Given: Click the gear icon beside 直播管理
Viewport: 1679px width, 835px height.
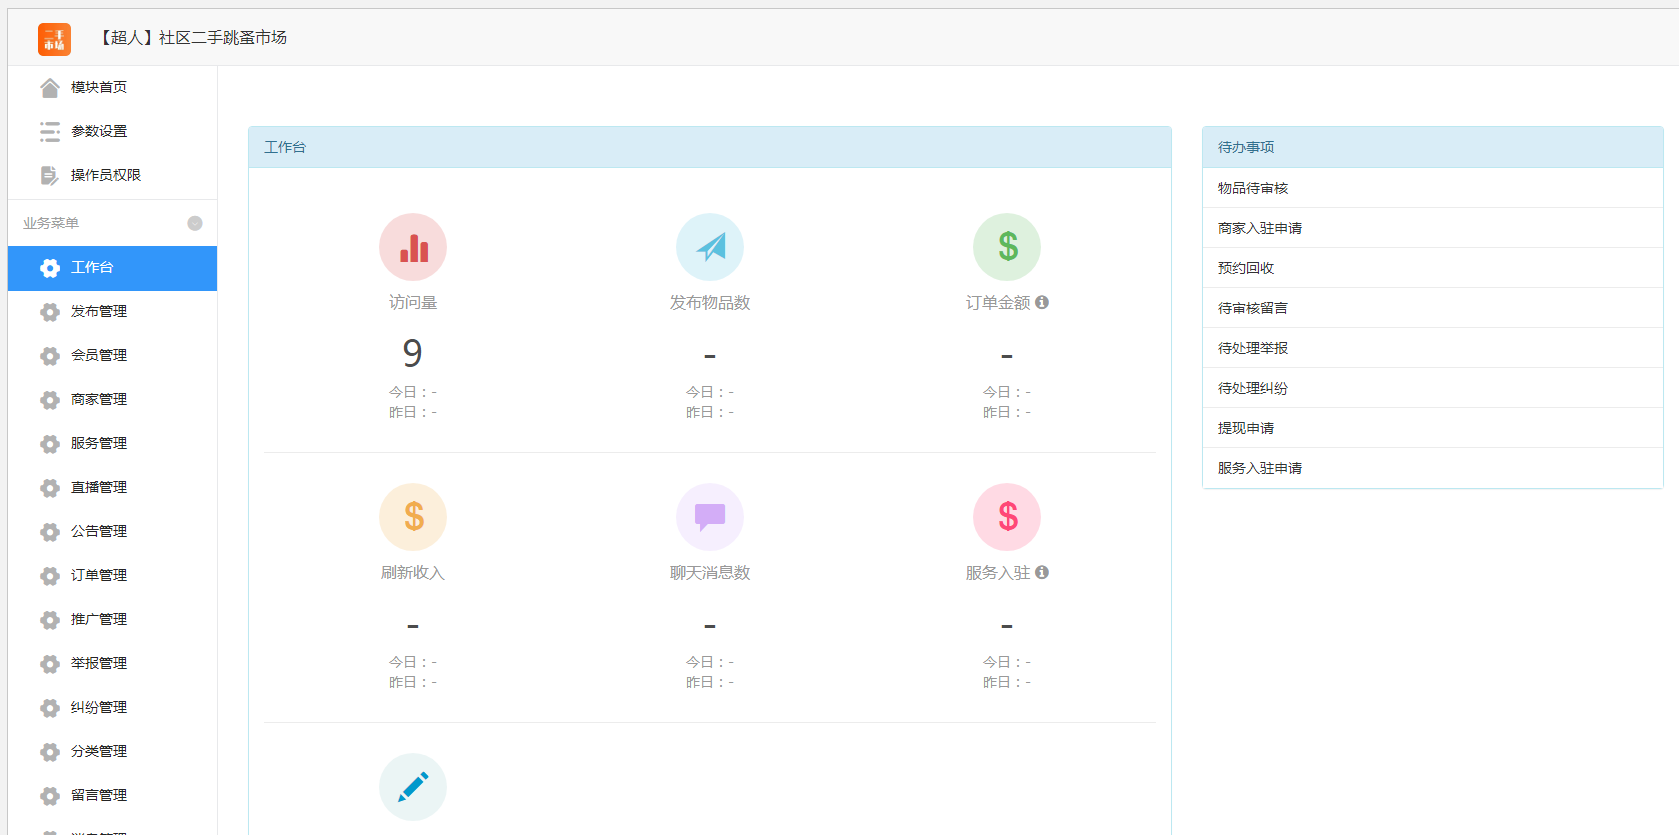Looking at the screenshot, I should [50, 488].
